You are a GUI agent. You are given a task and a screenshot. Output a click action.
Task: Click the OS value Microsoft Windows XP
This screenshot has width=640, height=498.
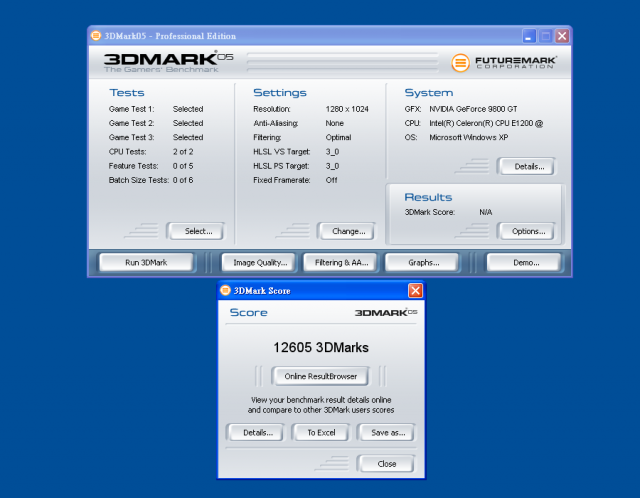click(469, 138)
